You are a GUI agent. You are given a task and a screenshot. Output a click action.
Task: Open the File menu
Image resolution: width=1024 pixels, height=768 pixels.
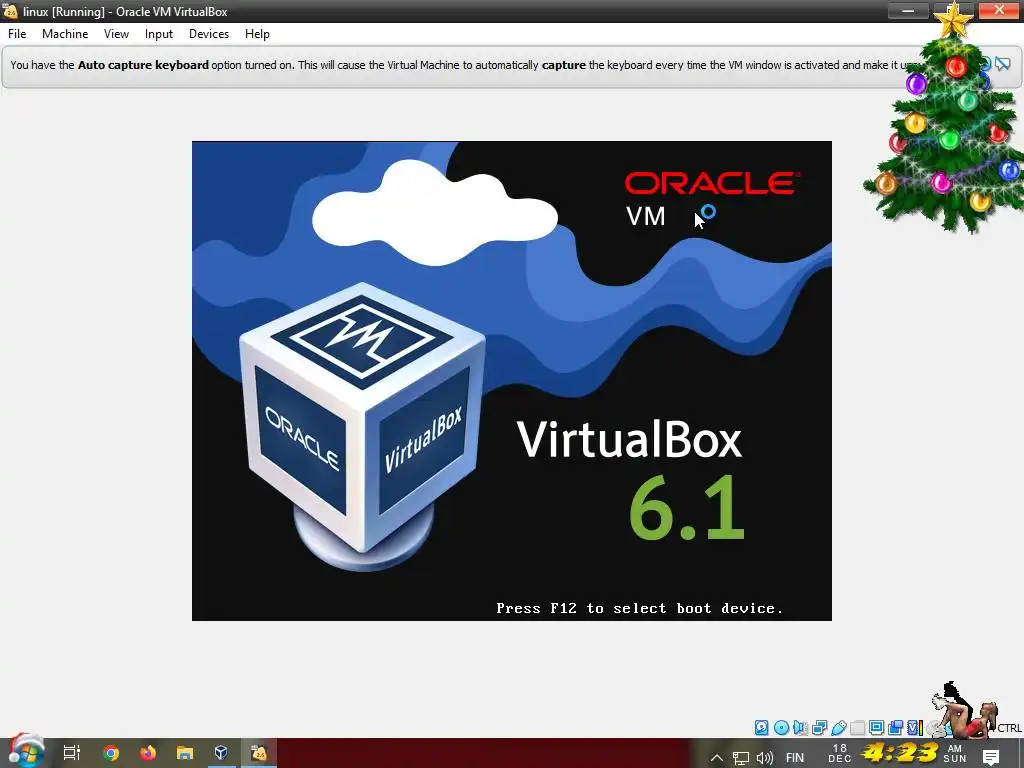pos(17,34)
